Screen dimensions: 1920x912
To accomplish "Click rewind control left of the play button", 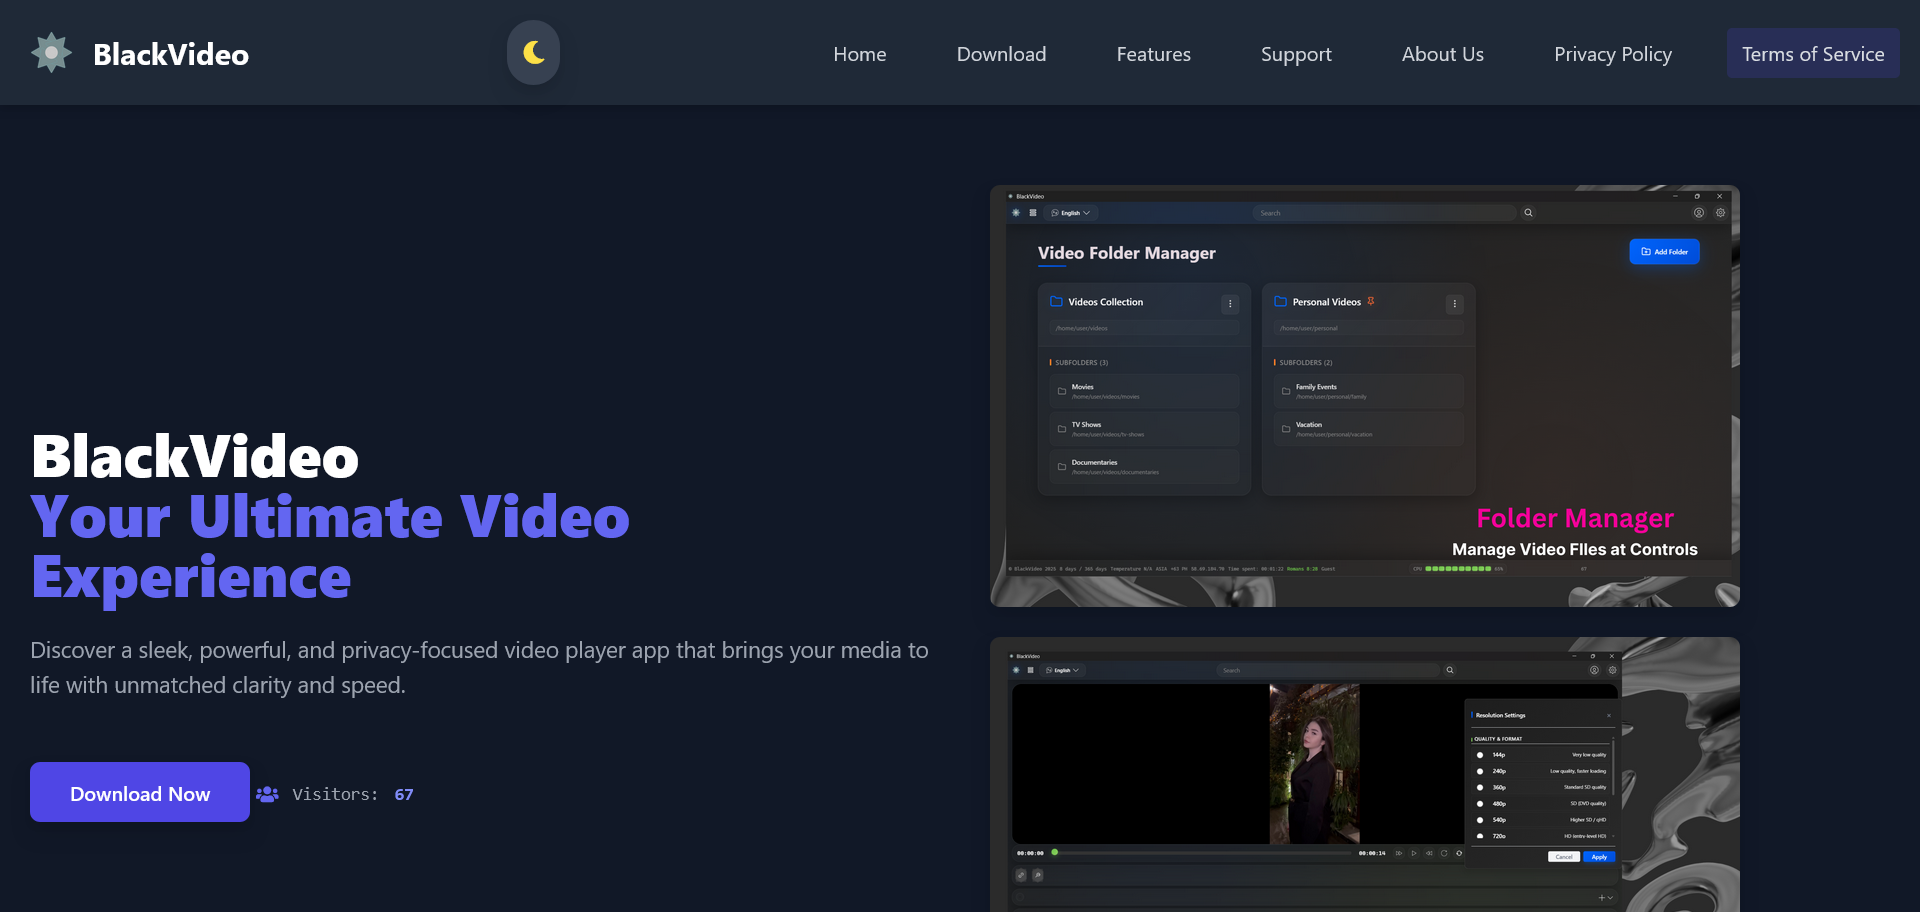I will [1399, 853].
